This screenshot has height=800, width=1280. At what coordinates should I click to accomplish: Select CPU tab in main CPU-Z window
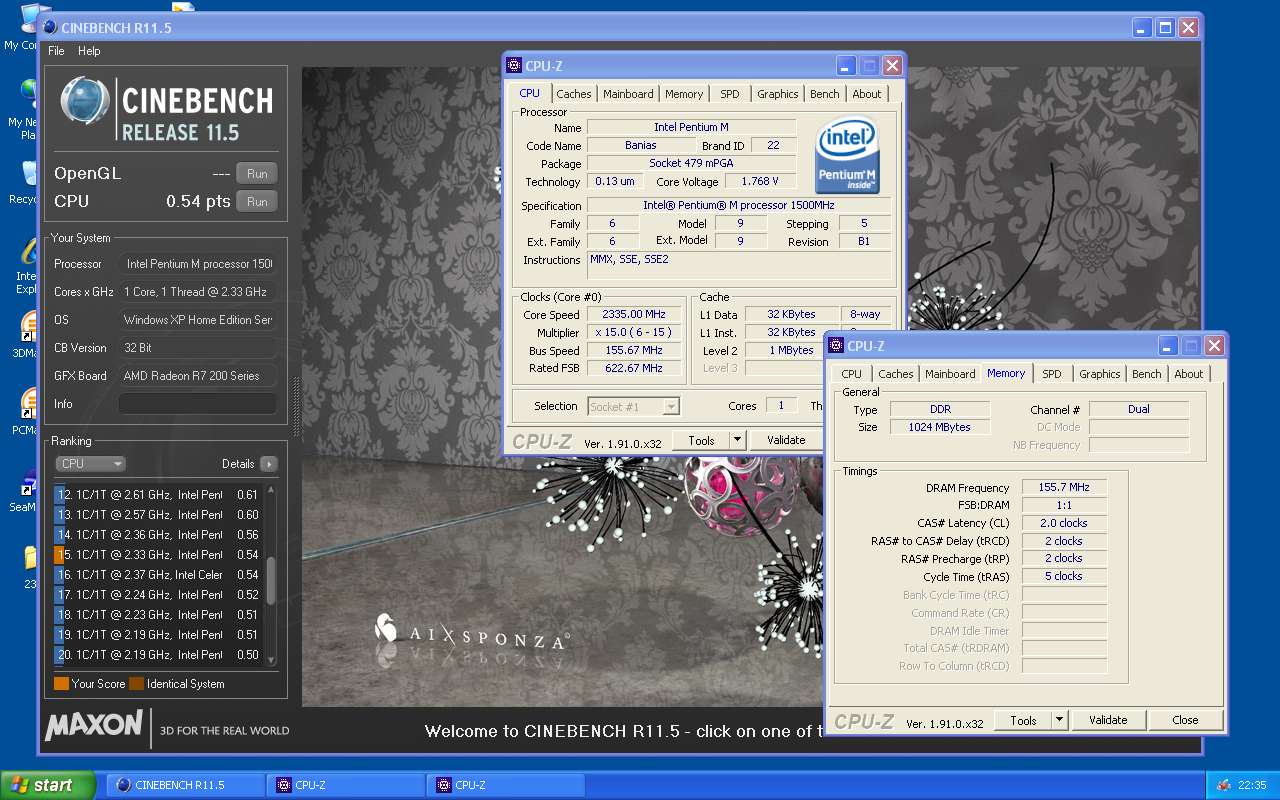coord(530,93)
